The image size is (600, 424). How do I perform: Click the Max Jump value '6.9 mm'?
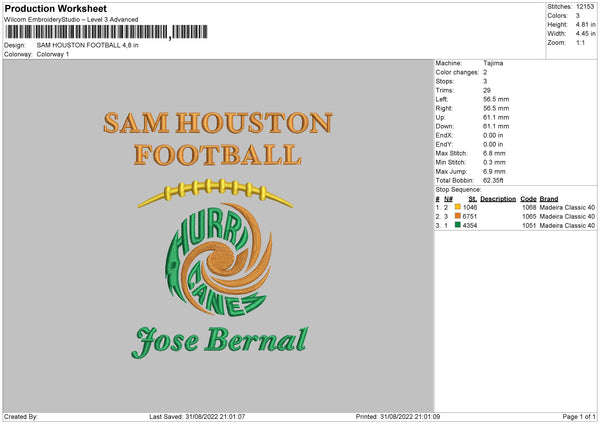point(494,171)
